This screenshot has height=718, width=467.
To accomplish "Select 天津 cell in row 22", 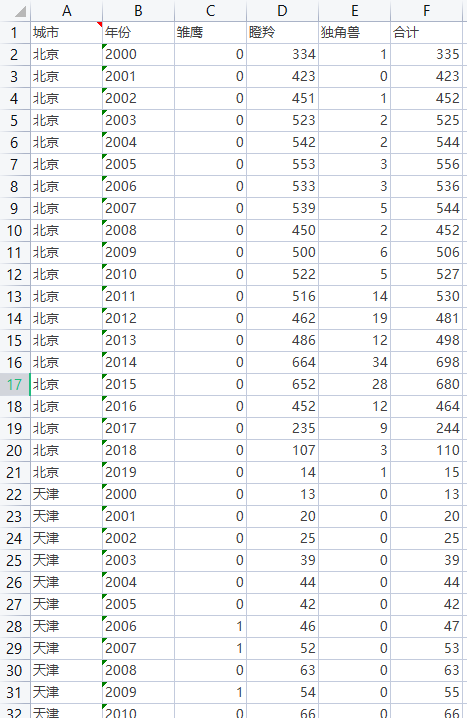I will pos(66,495).
